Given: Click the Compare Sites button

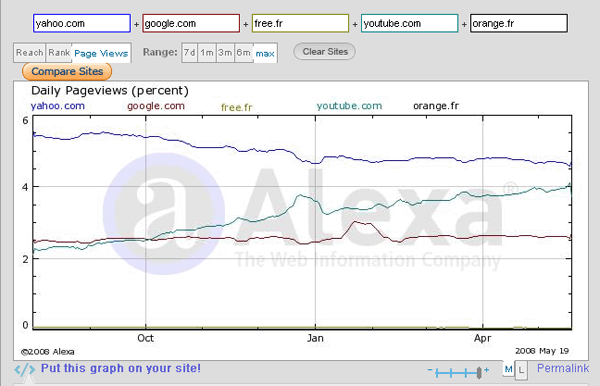Looking at the screenshot, I should coord(67,72).
